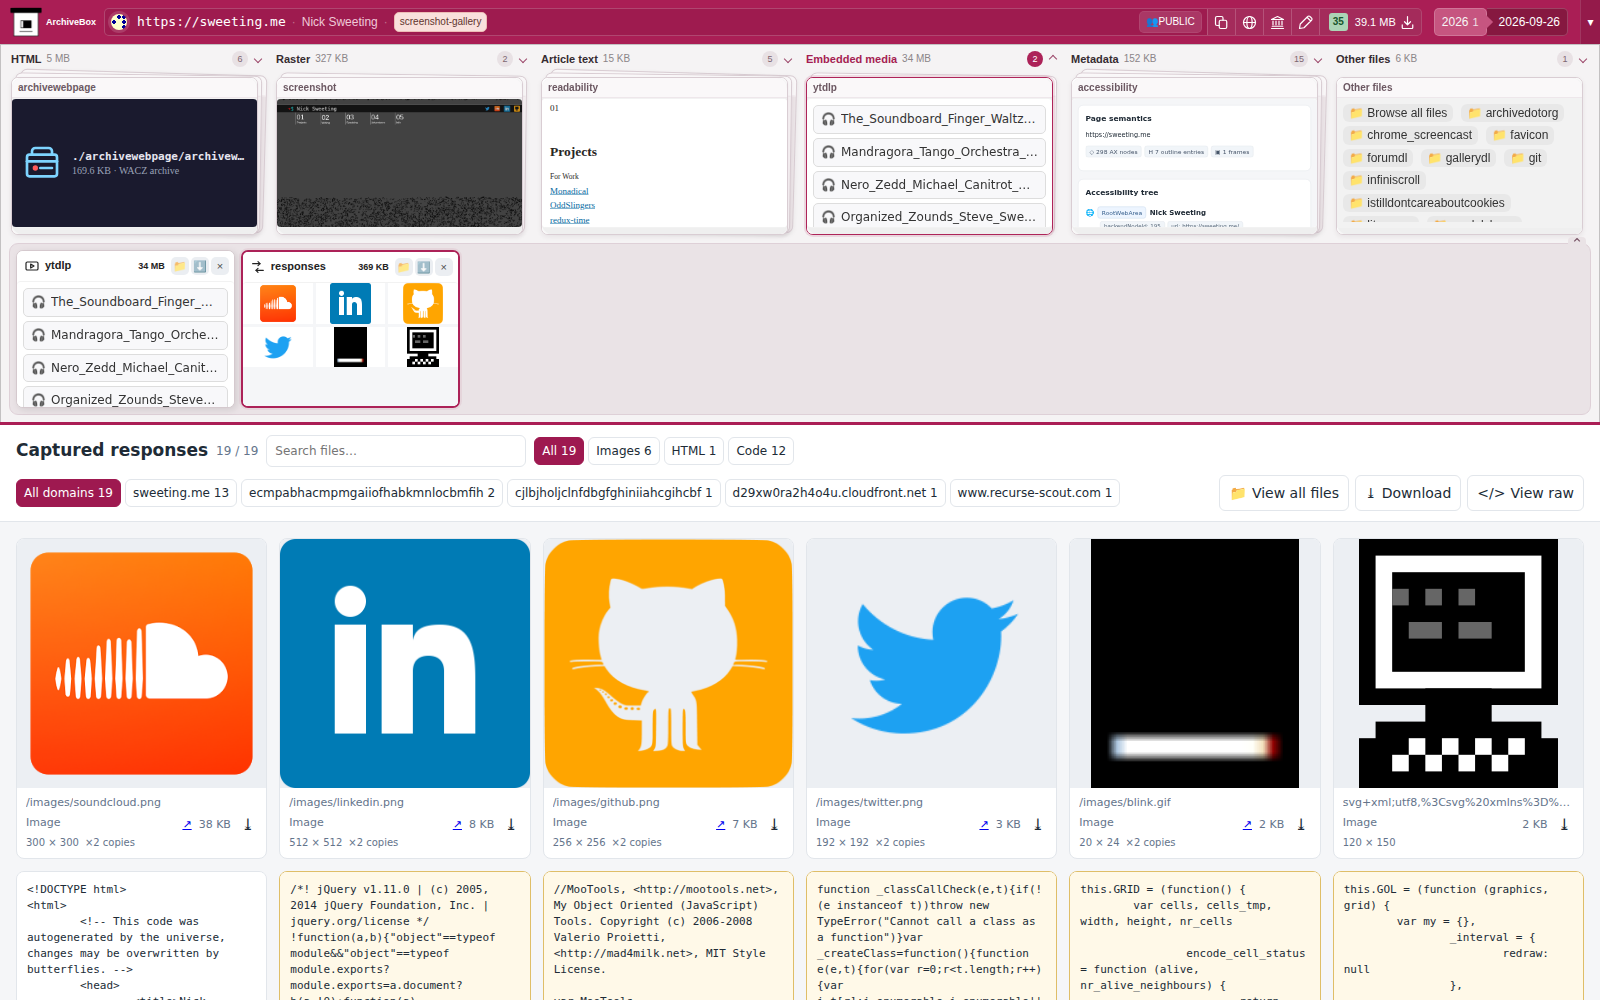This screenshot has width=1600, height=1000.
Task: Filter by cjlbjholjclnfdbgfghiniiahcgihcbf domain
Action: [x=614, y=493]
